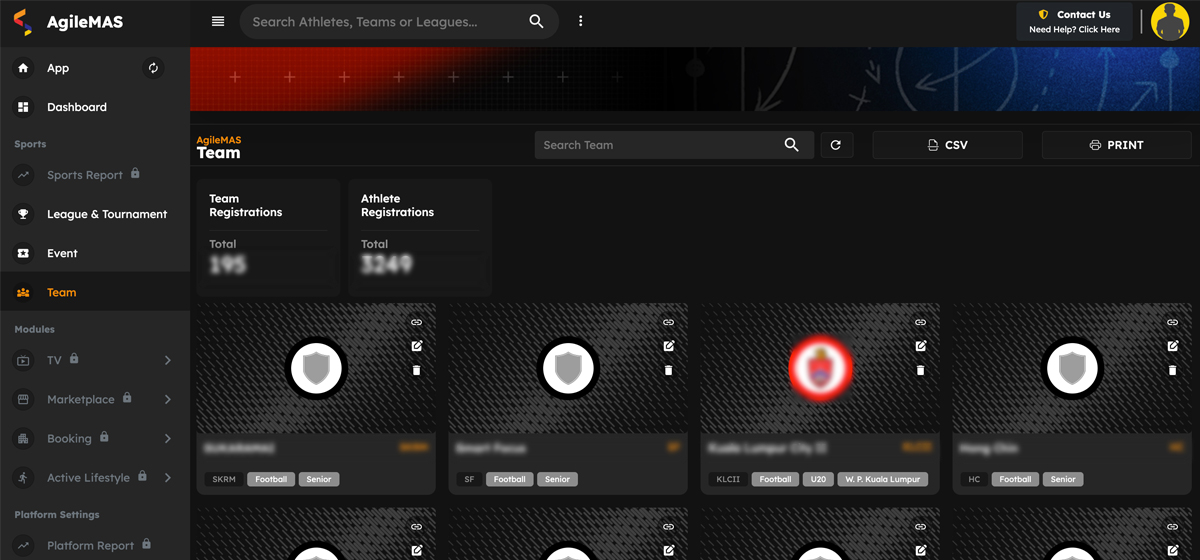
Task: Click the hamburger menu icon in header
Action: tap(218, 22)
